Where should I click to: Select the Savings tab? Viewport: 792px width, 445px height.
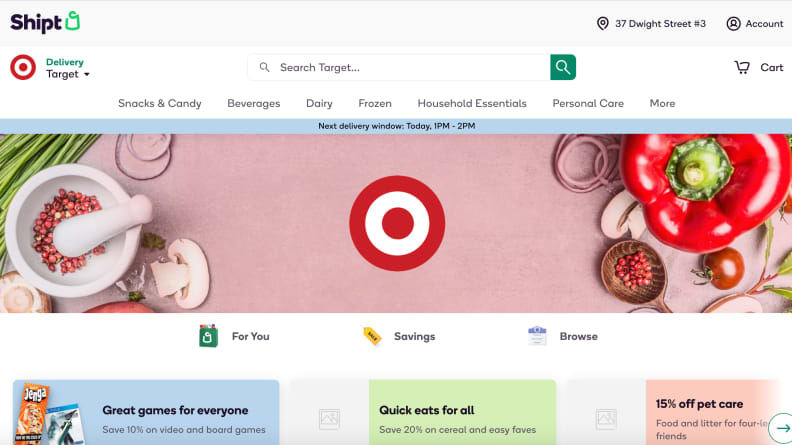point(414,336)
